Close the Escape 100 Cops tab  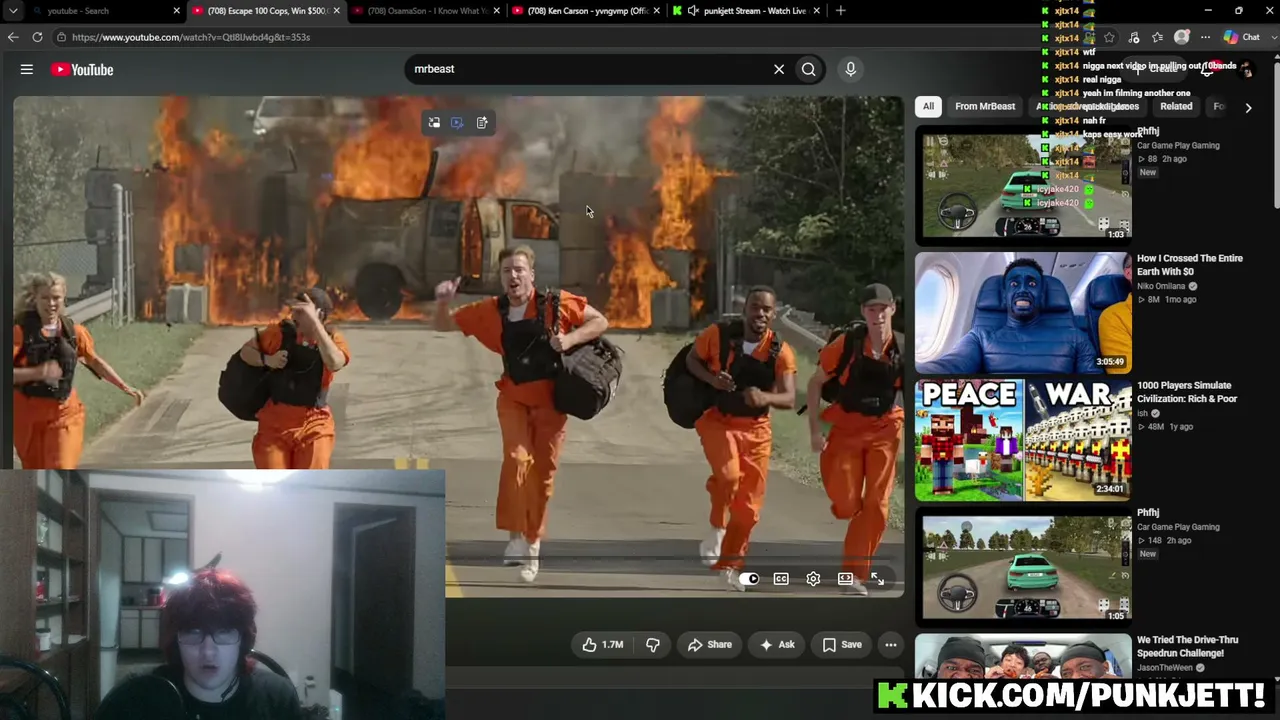coord(337,11)
